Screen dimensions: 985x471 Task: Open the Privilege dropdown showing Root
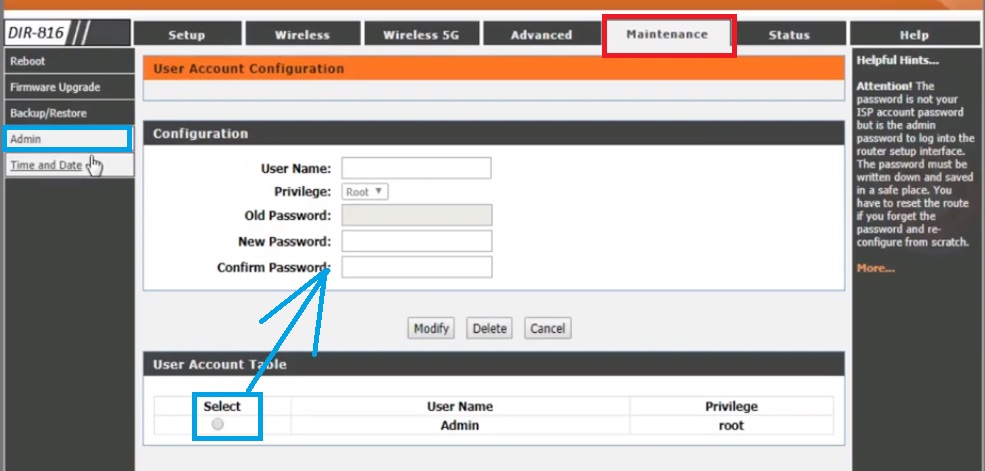point(364,192)
